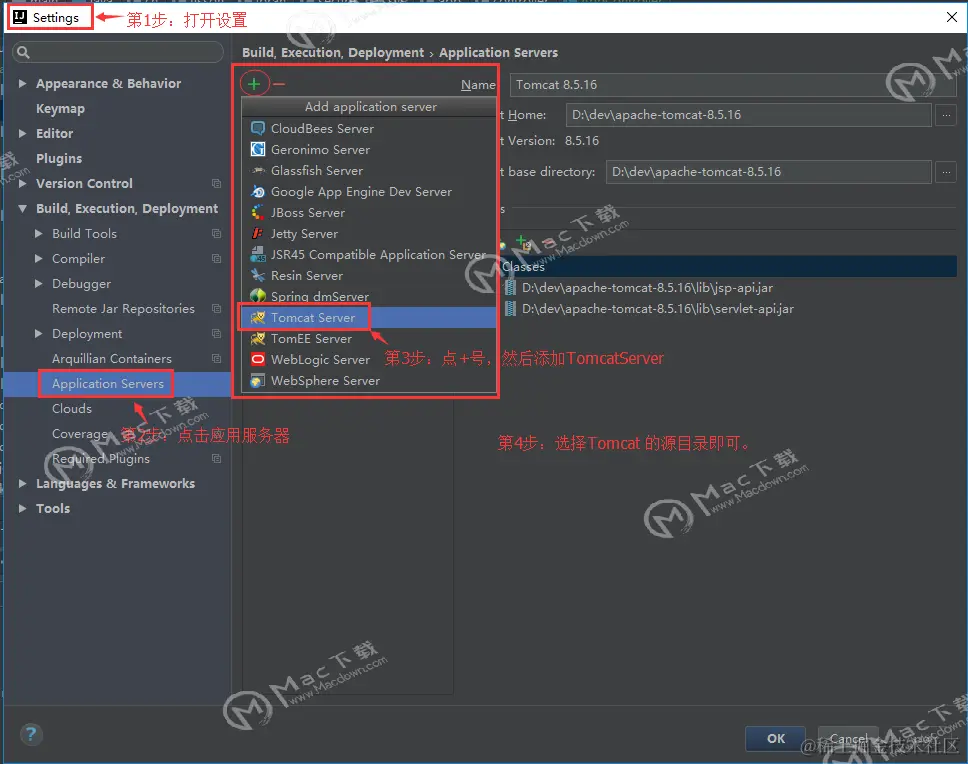
Task: Click the Tomcat Server cat icon
Action: (257, 317)
